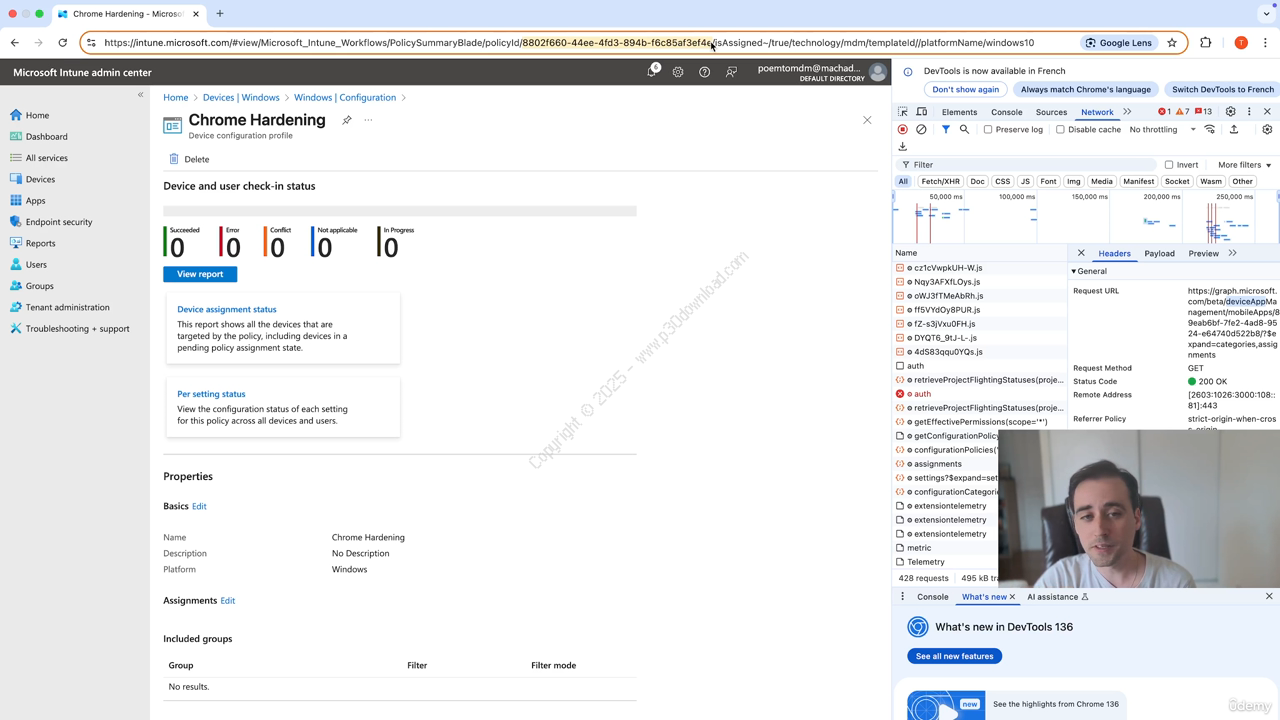Open network search magnifier
The width and height of the screenshot is (1280, 720).
(x=964, y=129)
